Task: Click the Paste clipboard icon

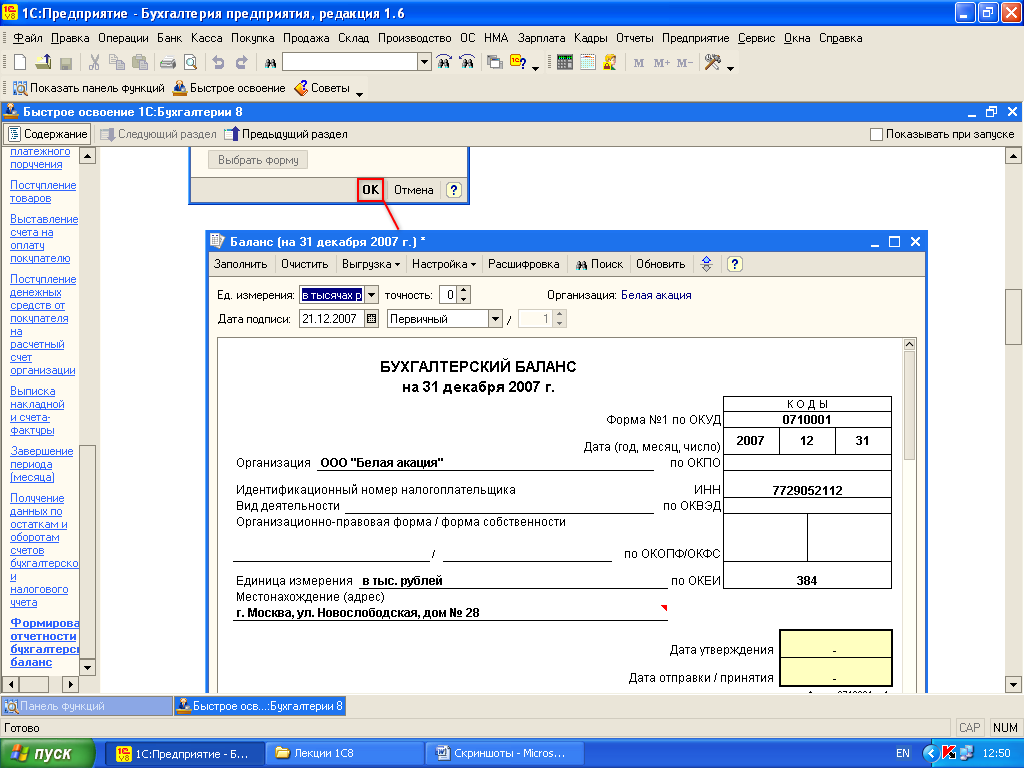Action: pyautogui.click(x=140, y=63)
